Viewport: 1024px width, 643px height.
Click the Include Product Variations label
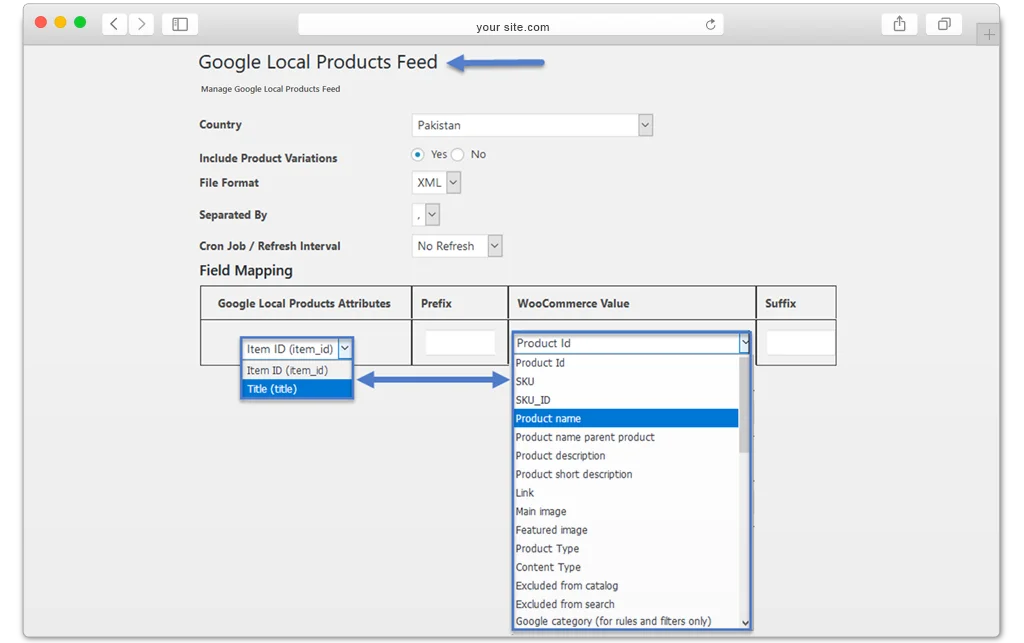click(268, 158)
